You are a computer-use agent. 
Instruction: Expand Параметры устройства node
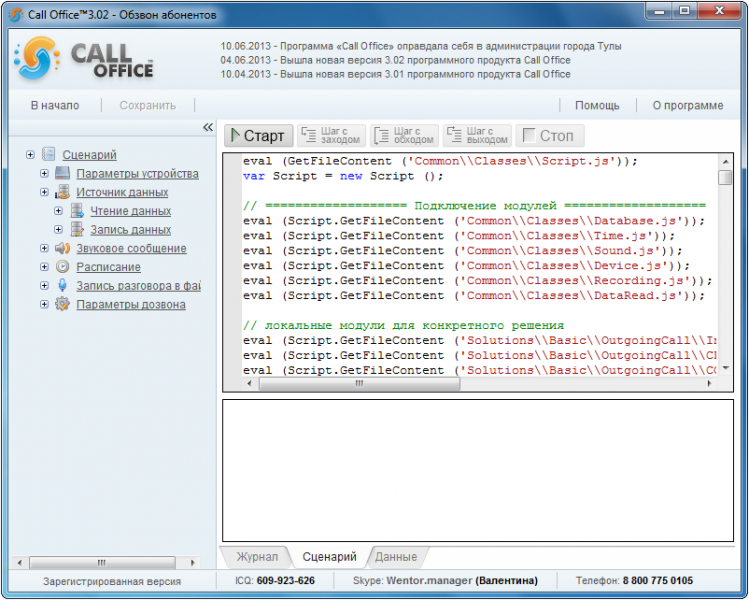coord(44,173)
